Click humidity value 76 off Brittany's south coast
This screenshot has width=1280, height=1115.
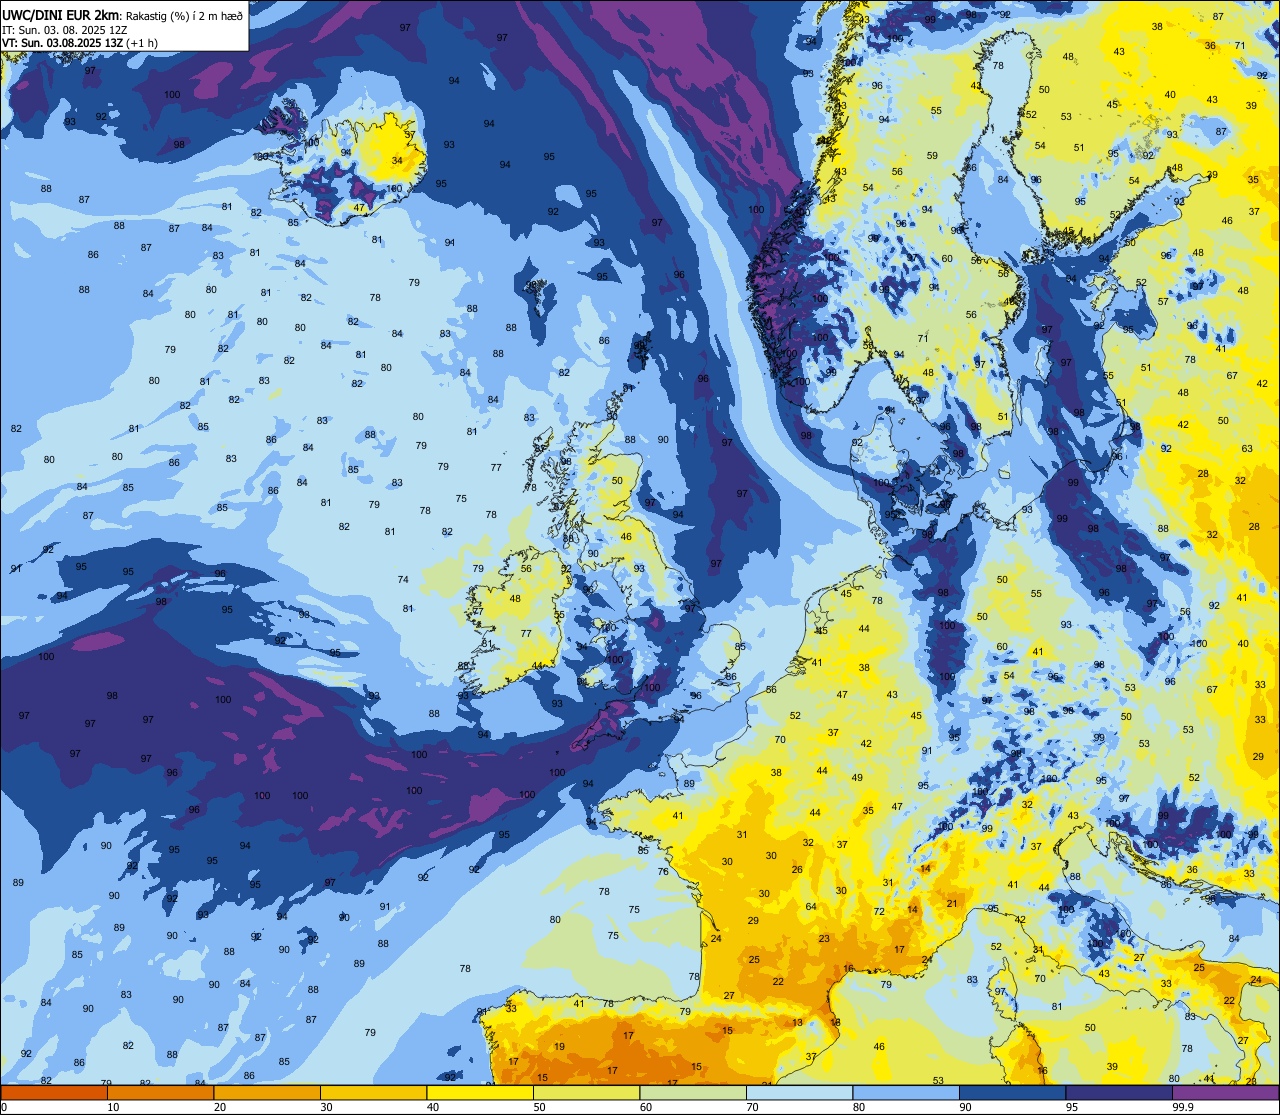[663, 872]
